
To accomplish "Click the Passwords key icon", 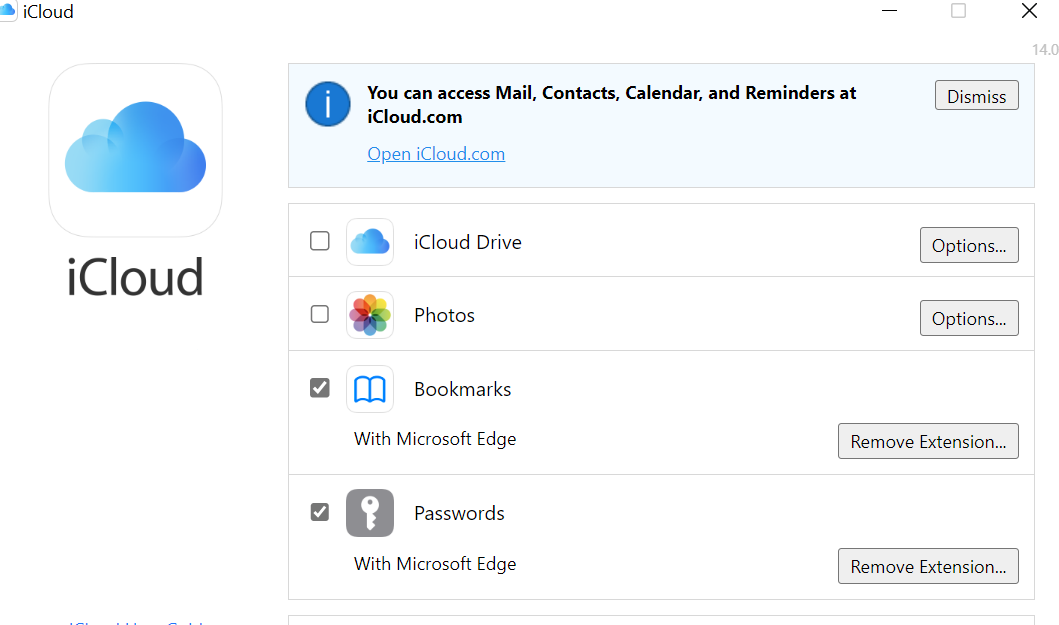I will click(x=370, y=513).
